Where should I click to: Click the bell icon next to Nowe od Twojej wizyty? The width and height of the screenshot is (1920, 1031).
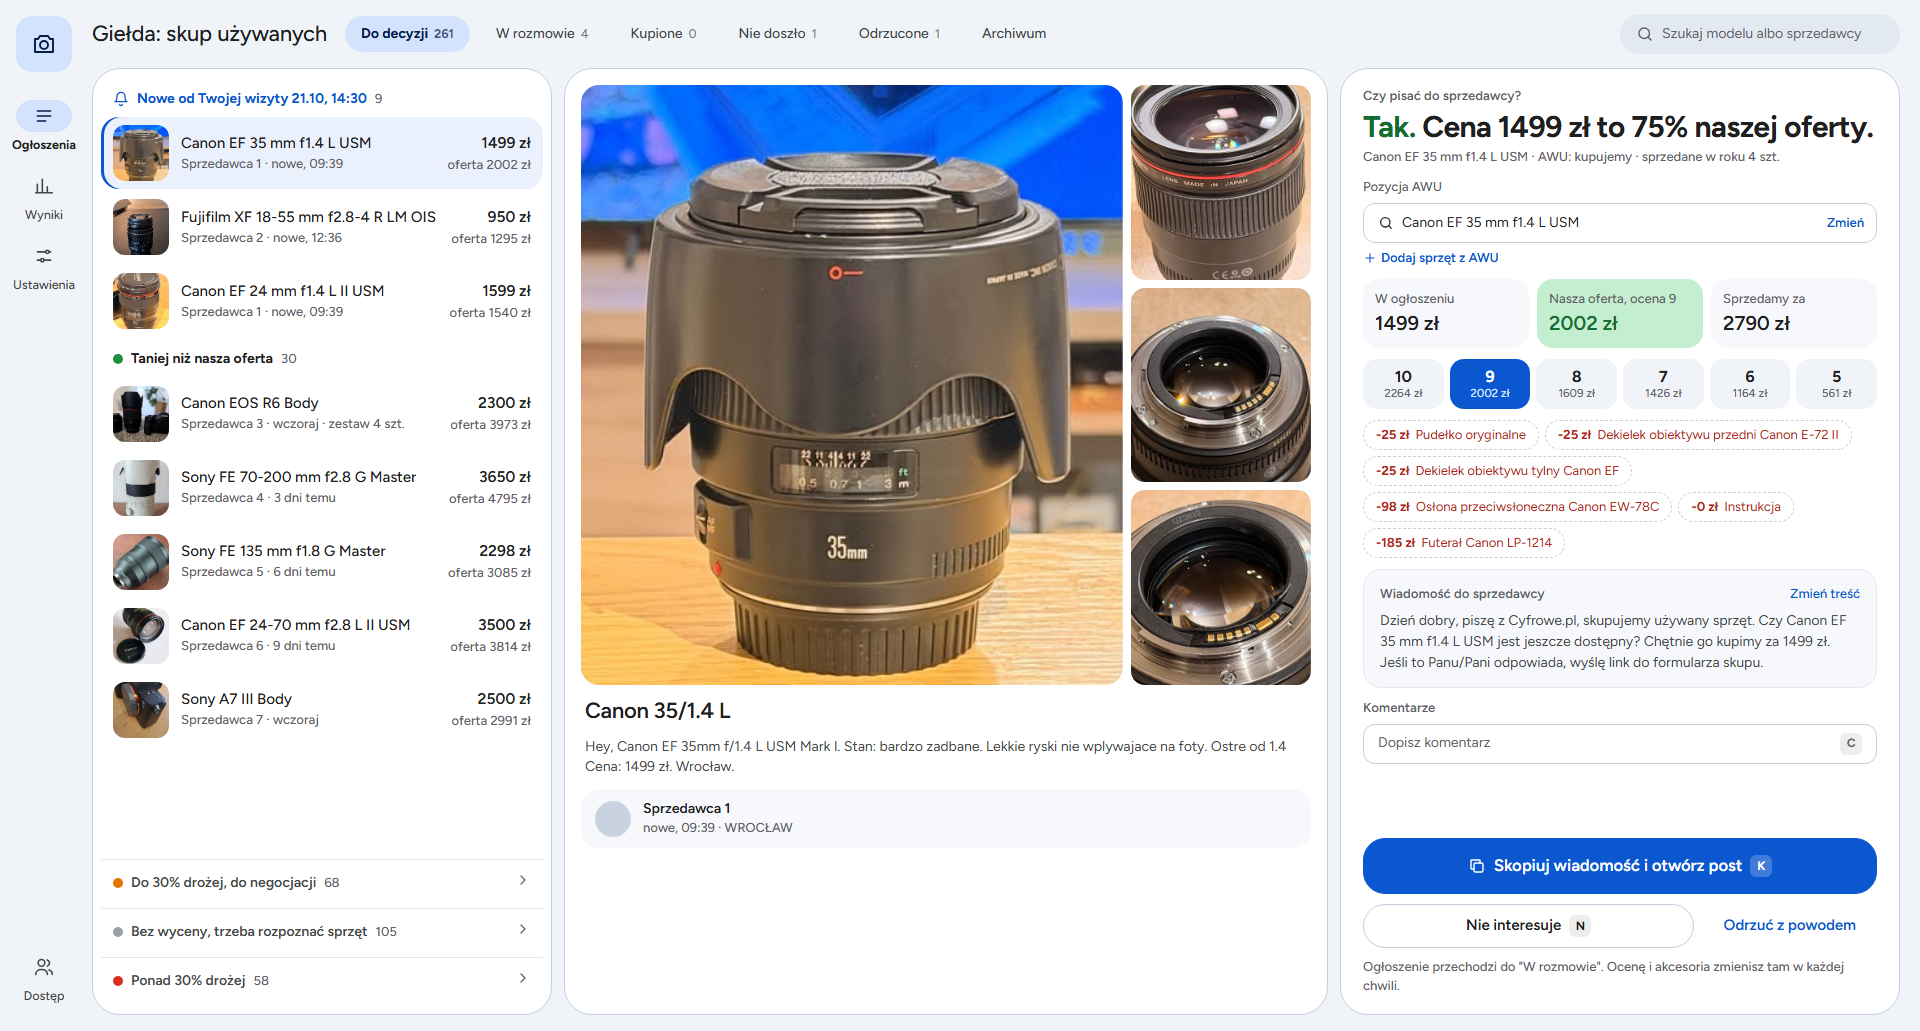click(121, 99)
